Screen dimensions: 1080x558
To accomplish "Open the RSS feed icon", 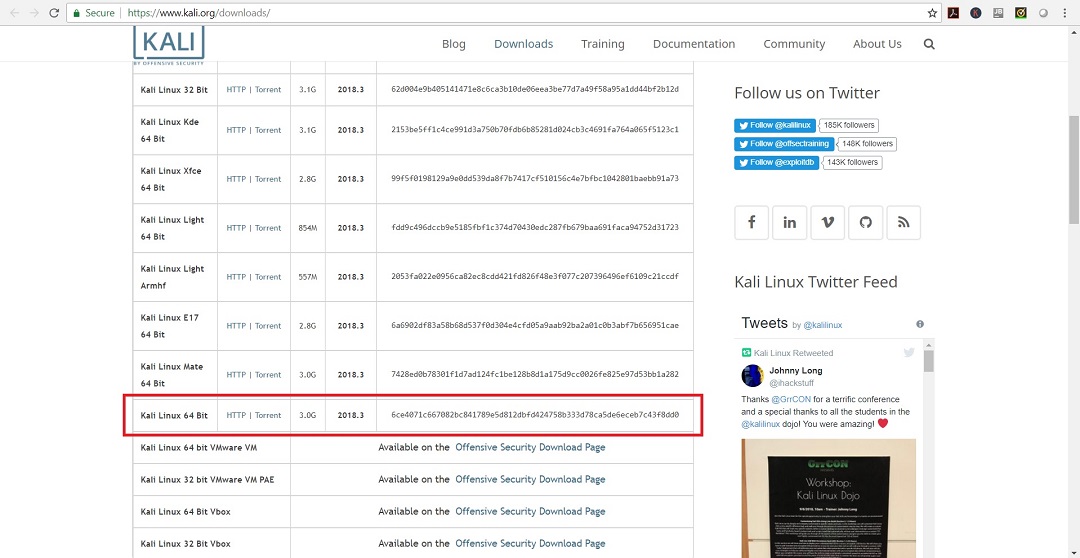I will click(x=904, y=222).
